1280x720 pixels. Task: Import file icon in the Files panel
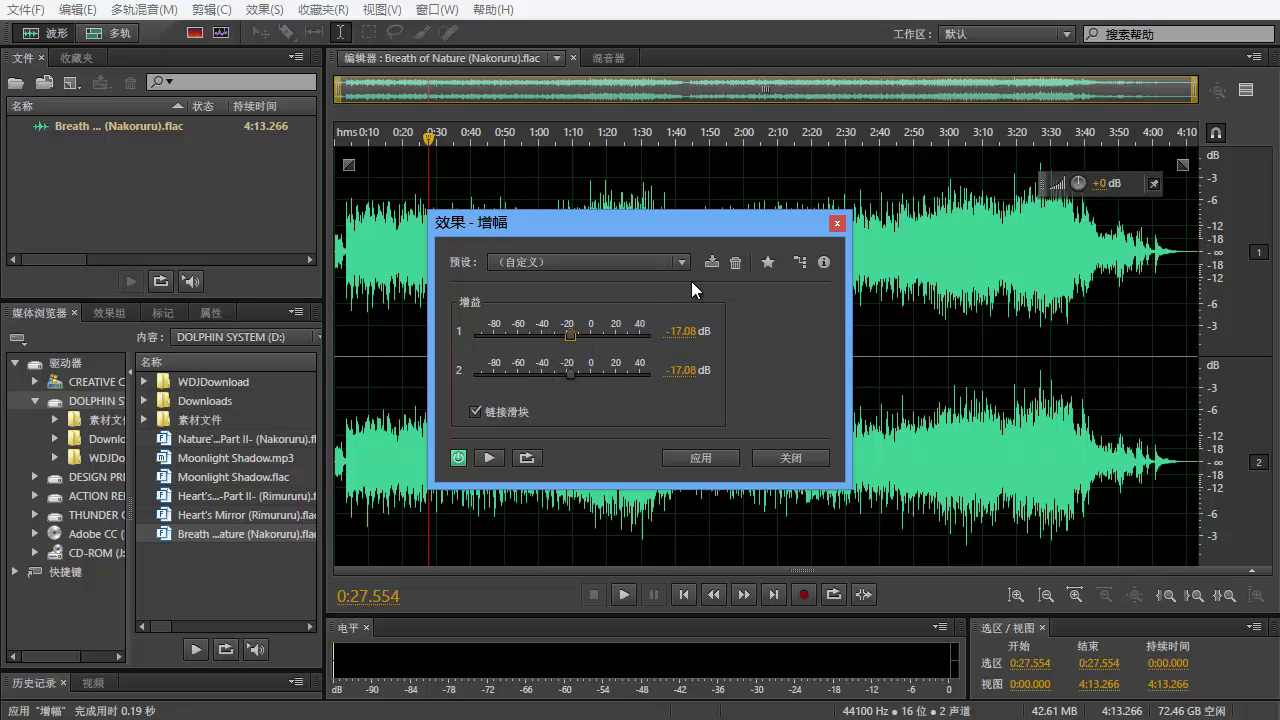coord(44,82)
